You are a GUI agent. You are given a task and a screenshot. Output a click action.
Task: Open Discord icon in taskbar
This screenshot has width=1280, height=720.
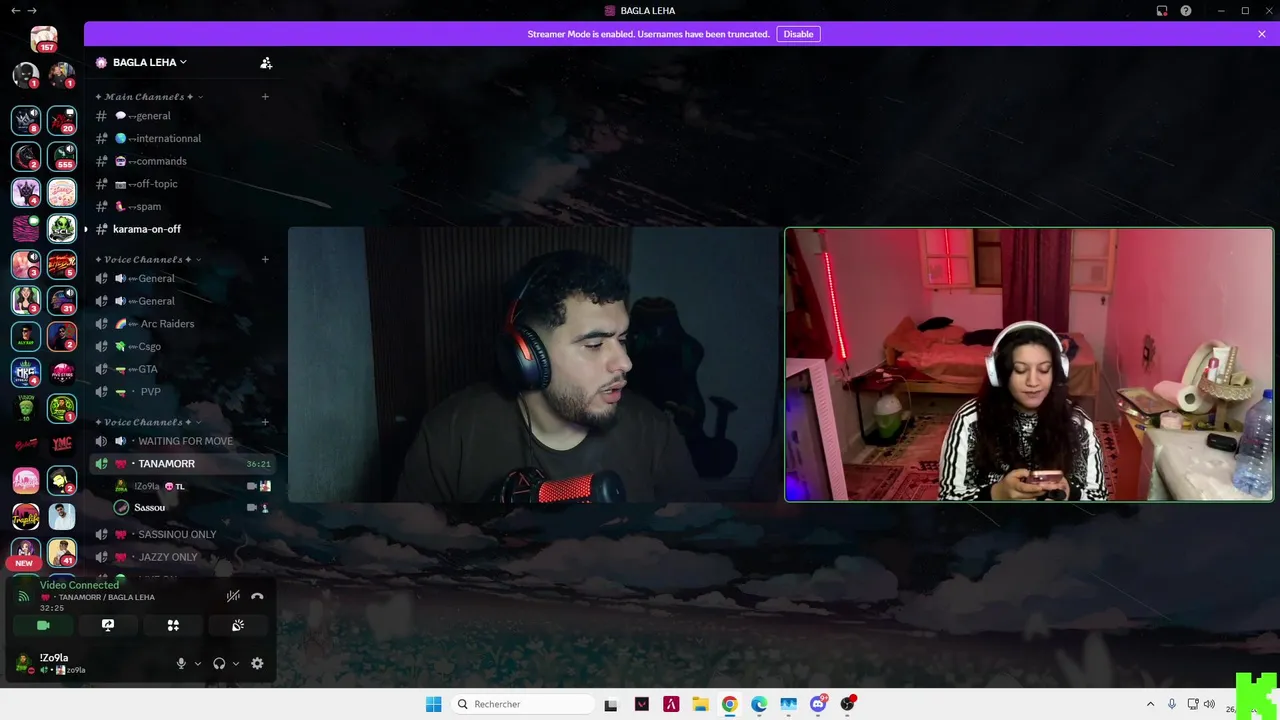point(818,704)
